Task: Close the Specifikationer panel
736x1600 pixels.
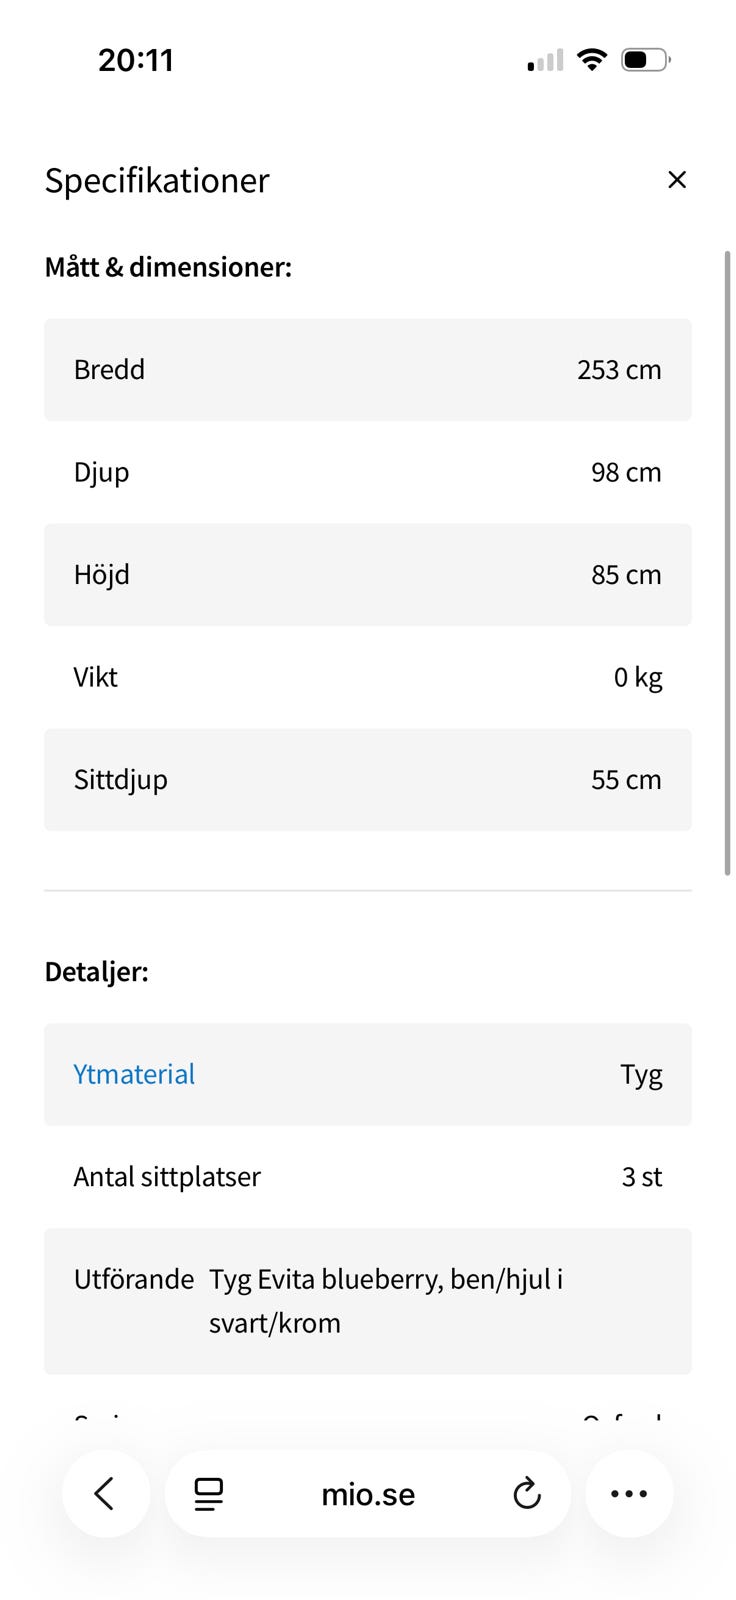Action: 677,180
